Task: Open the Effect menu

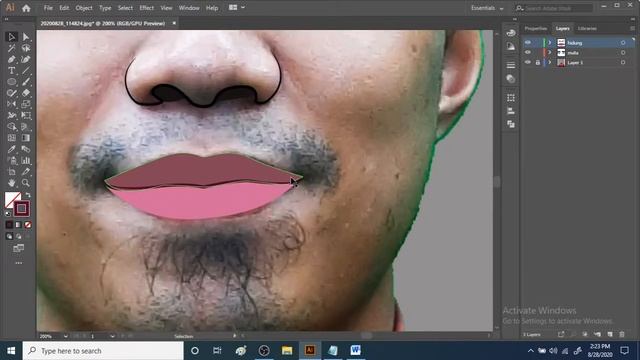Action: pos(146,8)
